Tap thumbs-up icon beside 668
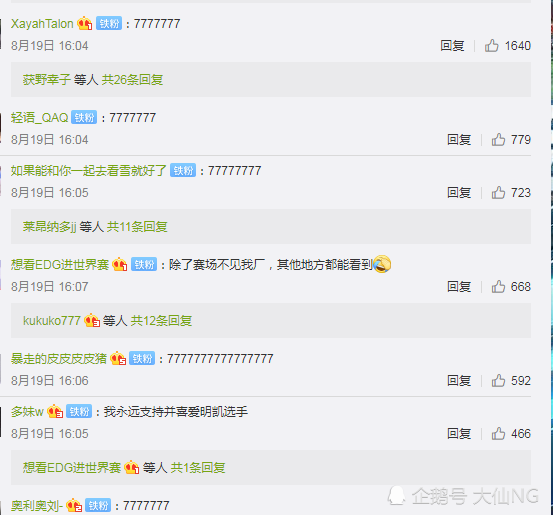The width and height of the screenshot is (553, 515). pos(498,286)
